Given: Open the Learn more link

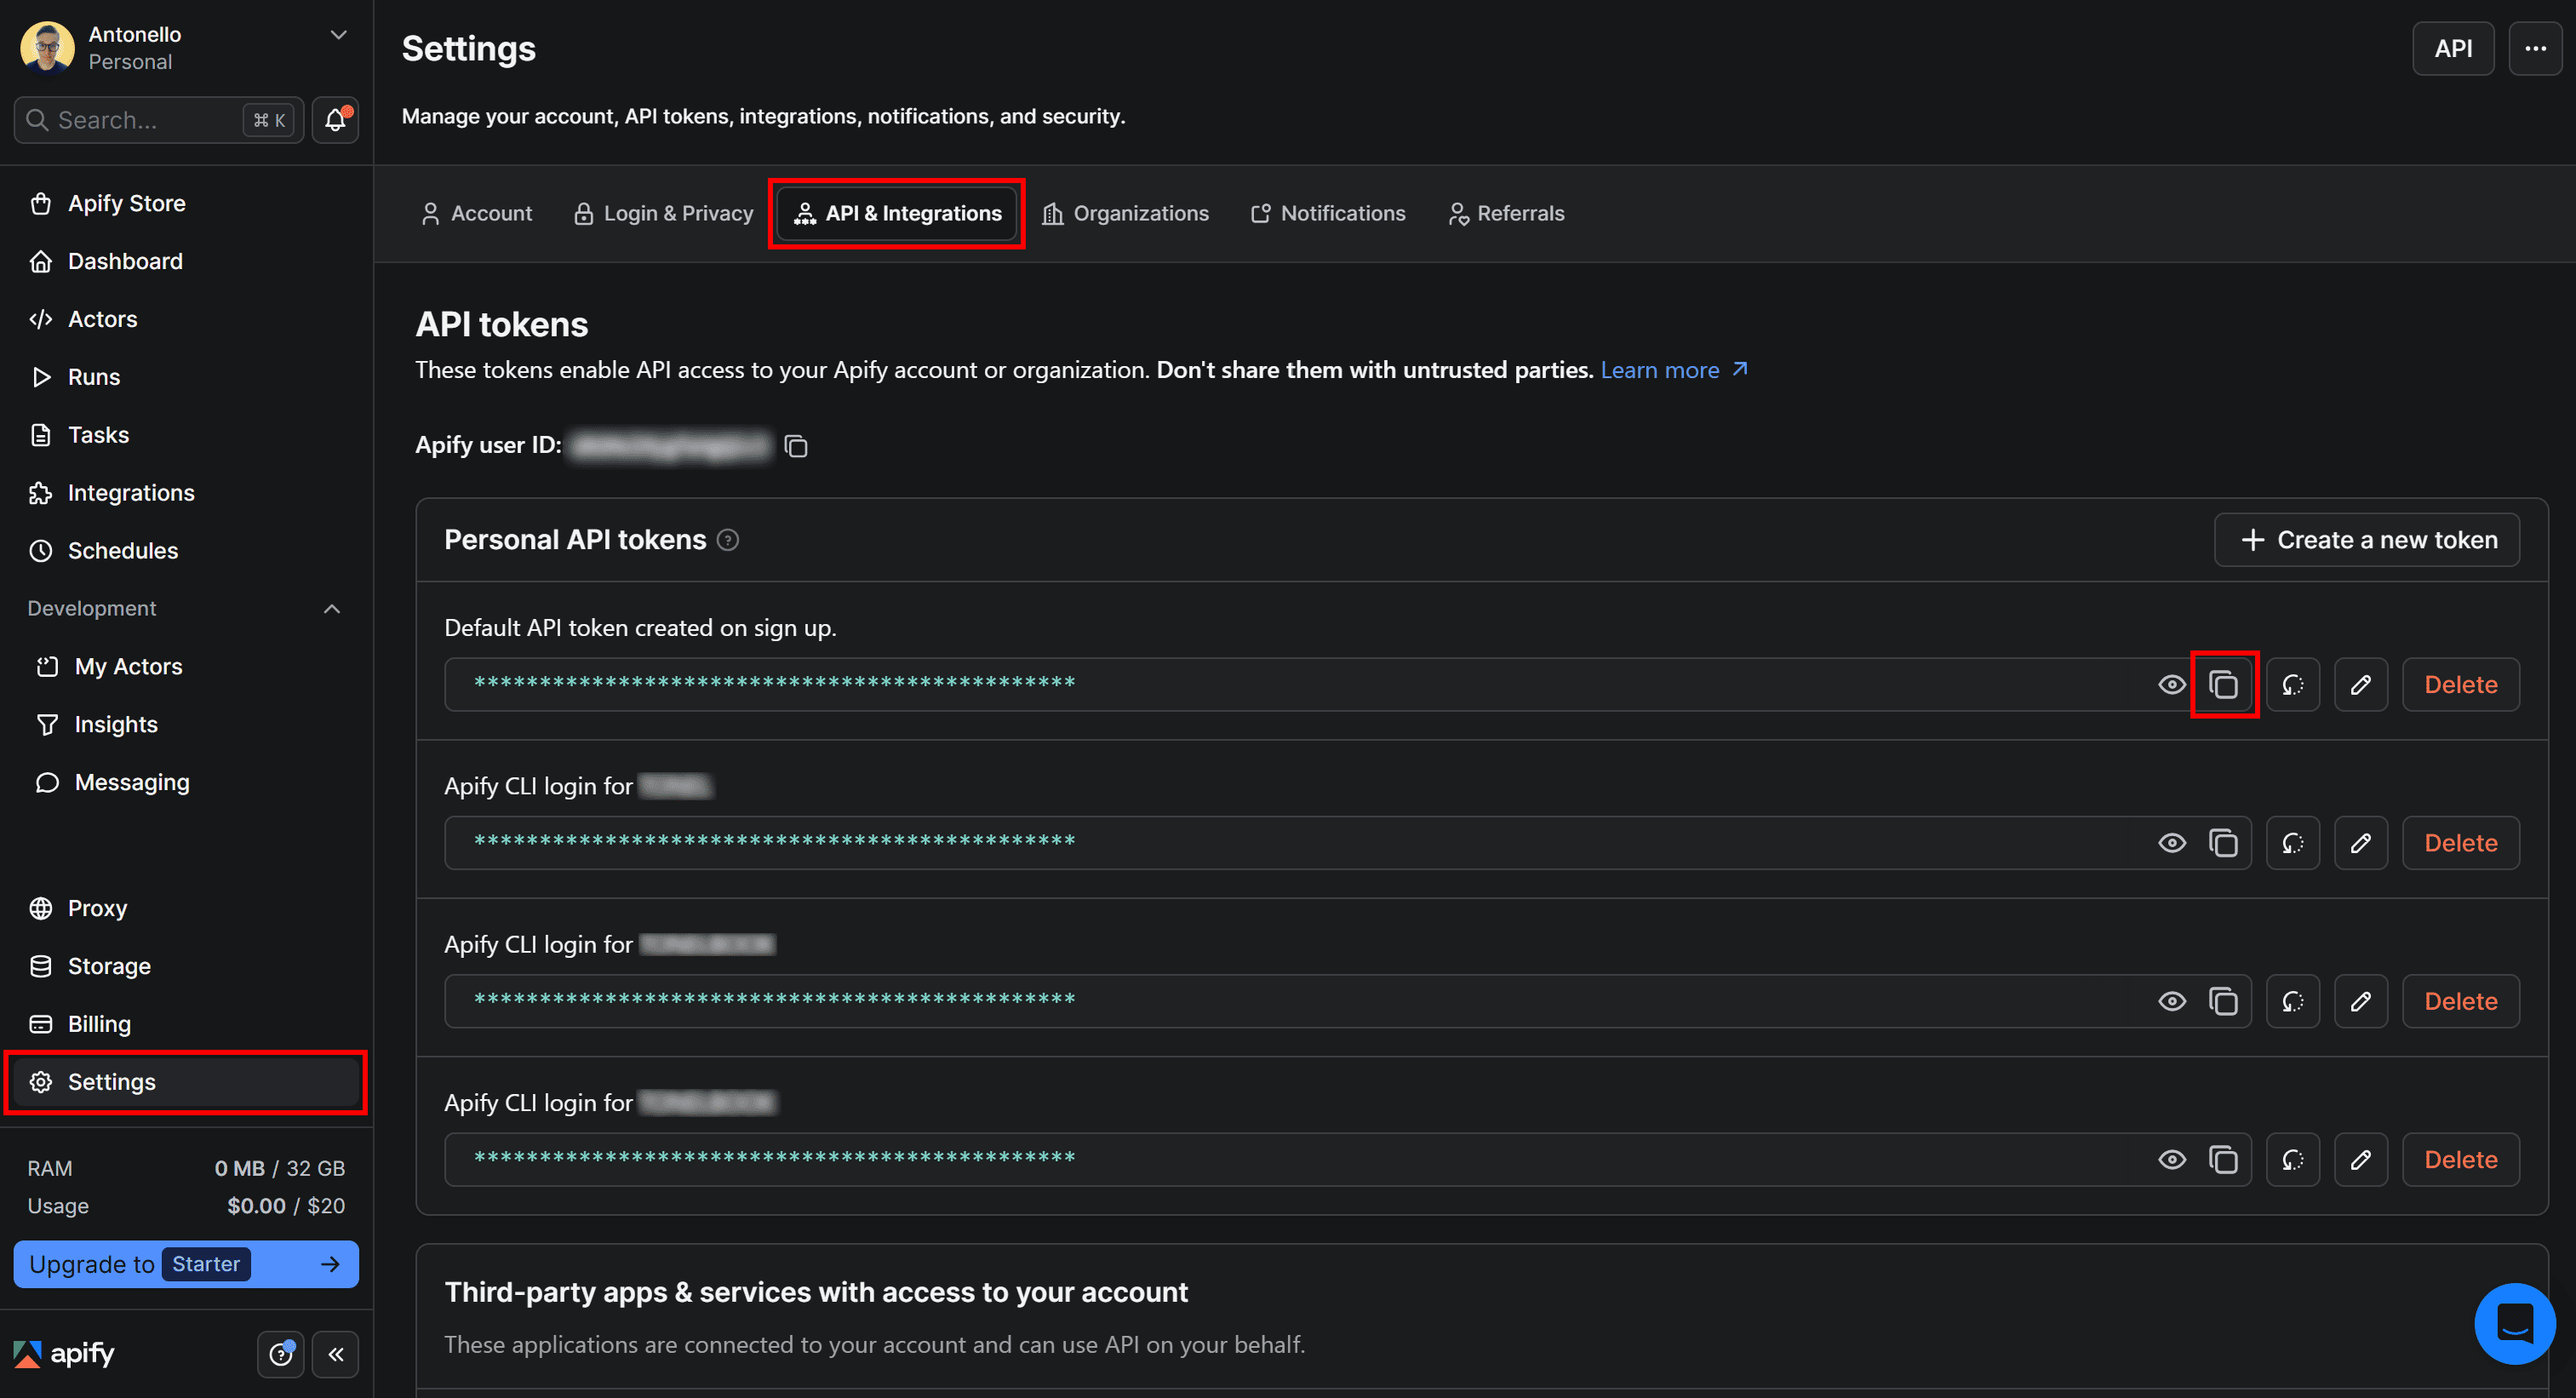Looking at the screenshot, I should coord(1674,370).
